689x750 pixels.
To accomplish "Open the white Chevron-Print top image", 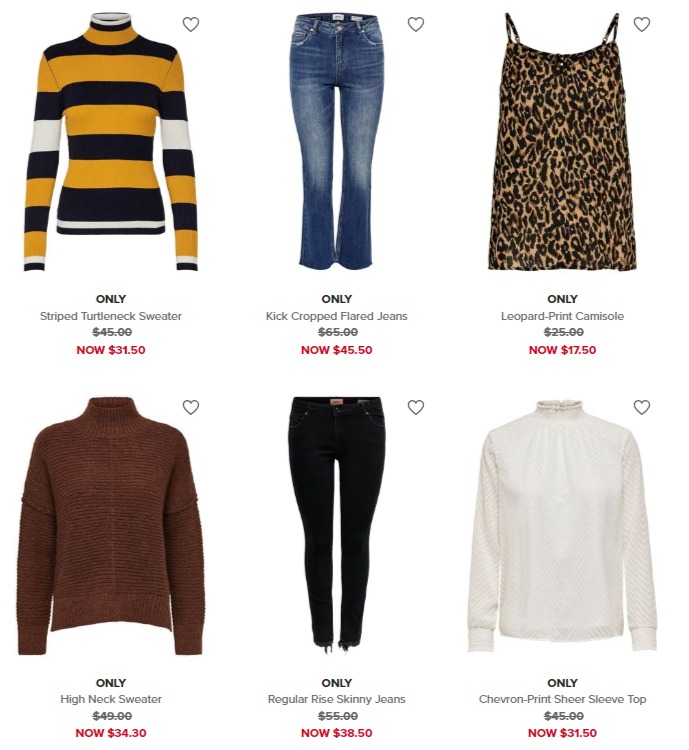I will click(563, 526).
